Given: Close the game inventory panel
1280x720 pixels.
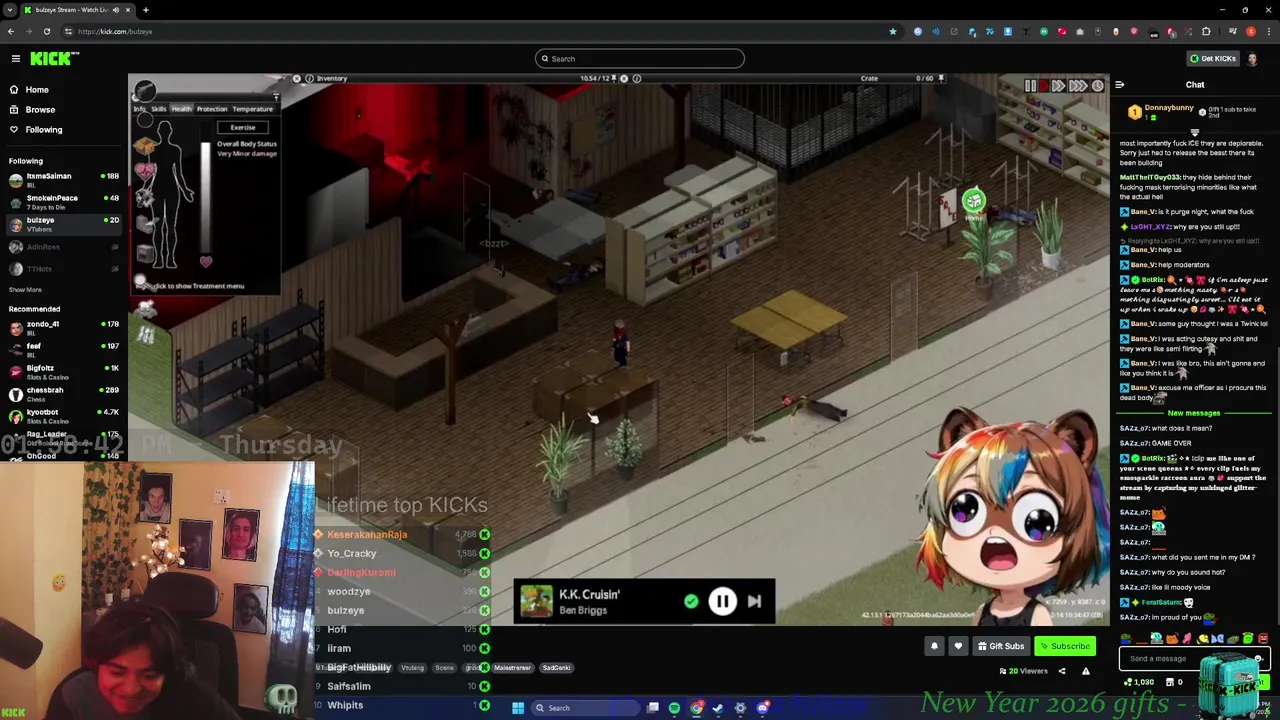Looking at the screenshot, I should (x=297, y=78).
